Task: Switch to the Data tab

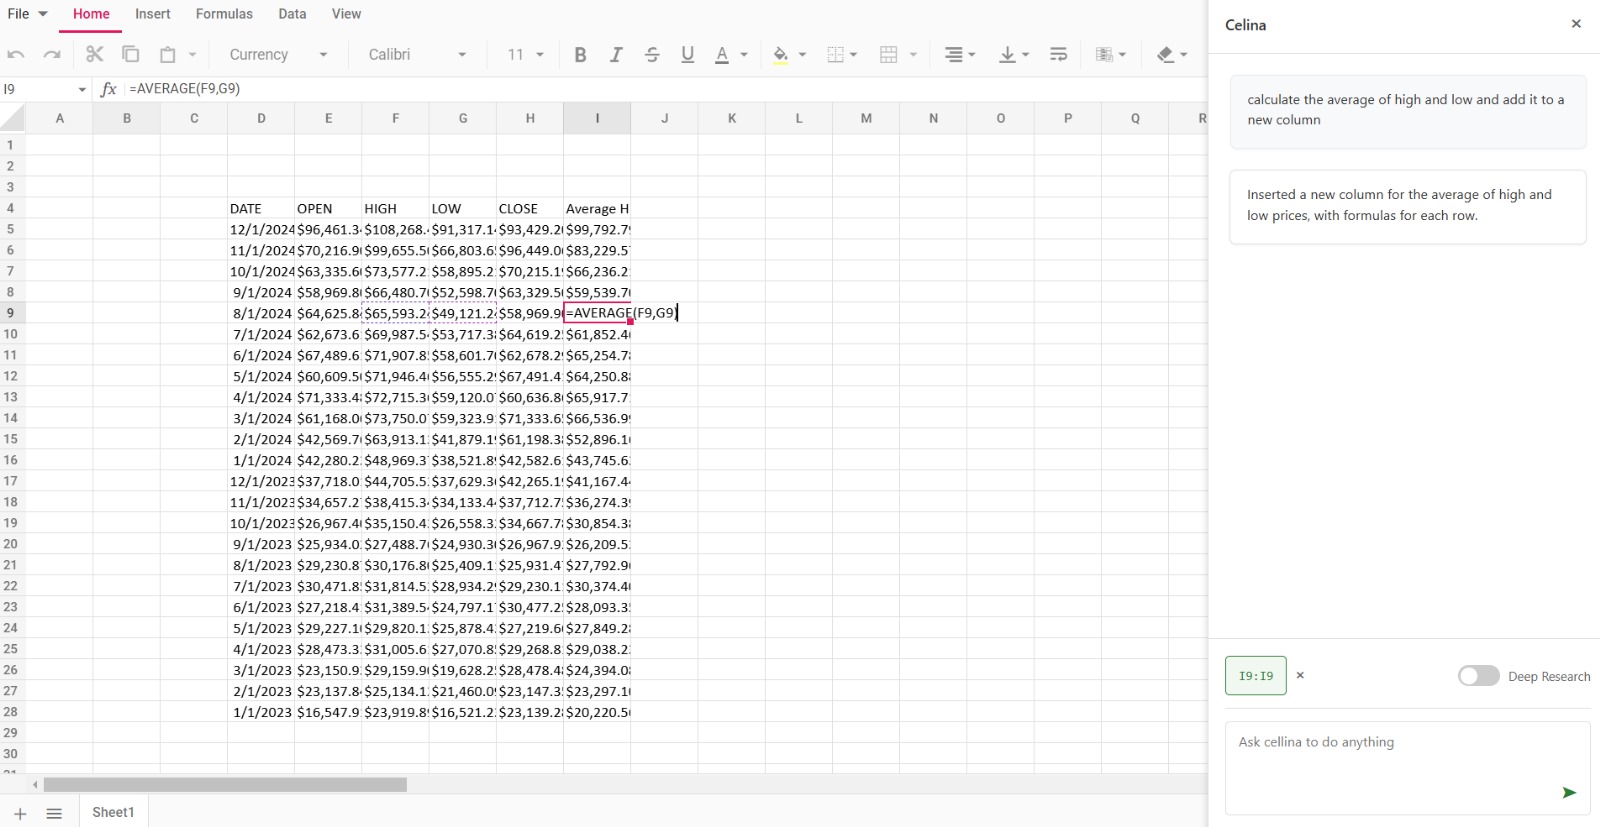Action: [x=292, y=14]
